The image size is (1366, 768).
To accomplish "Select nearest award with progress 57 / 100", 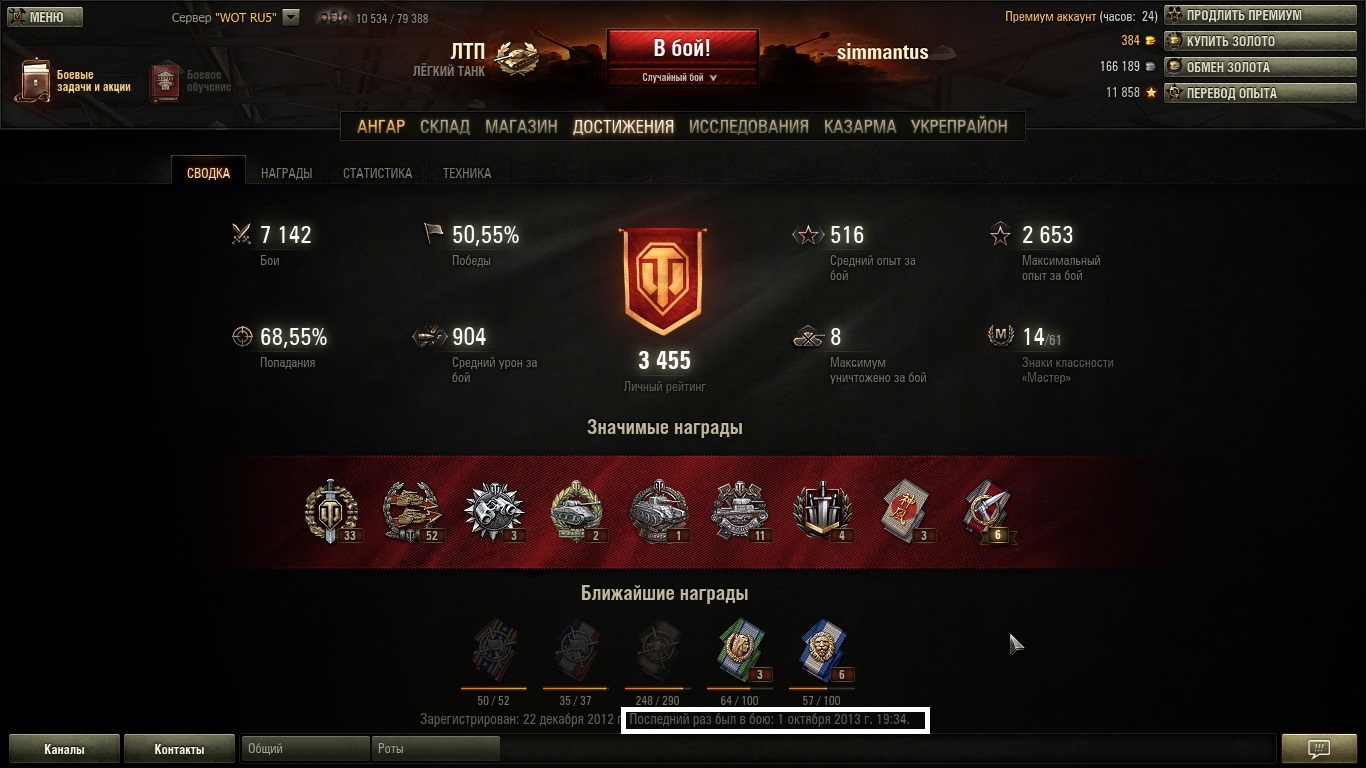I will pos(822,653).
